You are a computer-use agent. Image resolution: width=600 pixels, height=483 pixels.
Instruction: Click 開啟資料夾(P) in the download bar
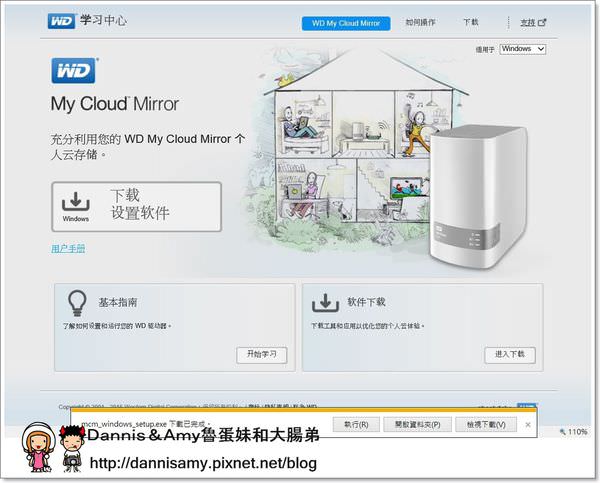[x=417, y=425]
